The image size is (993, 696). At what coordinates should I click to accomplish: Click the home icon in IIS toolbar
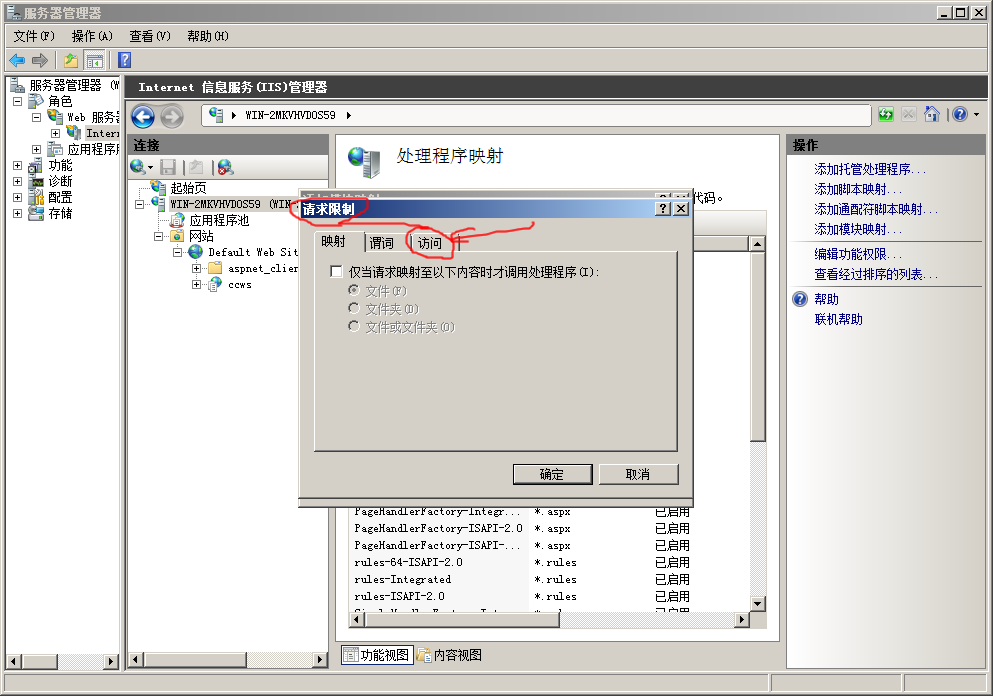(932, 115)
